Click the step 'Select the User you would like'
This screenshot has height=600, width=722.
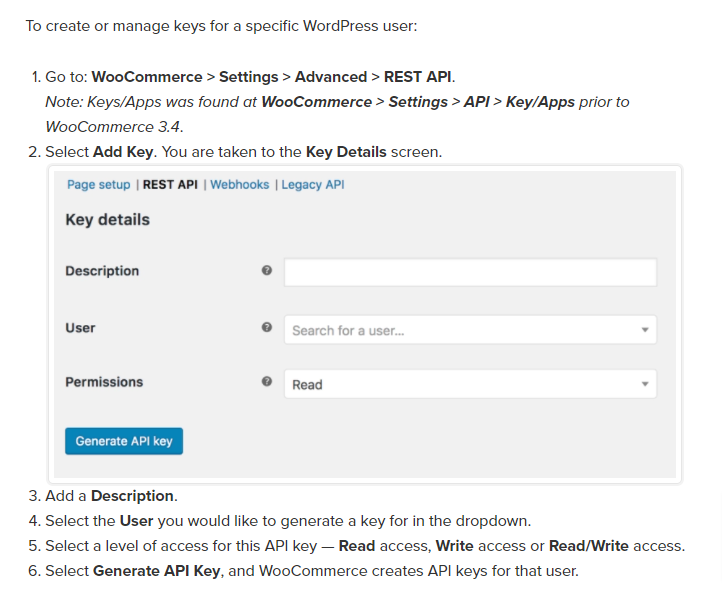[x=288, y=521]
